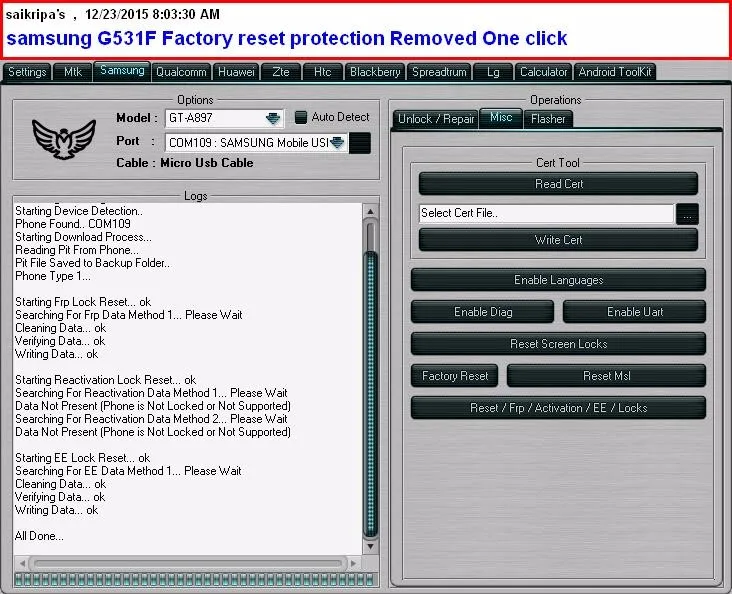
Task: Click the Write Cert button
Action: 558,240
